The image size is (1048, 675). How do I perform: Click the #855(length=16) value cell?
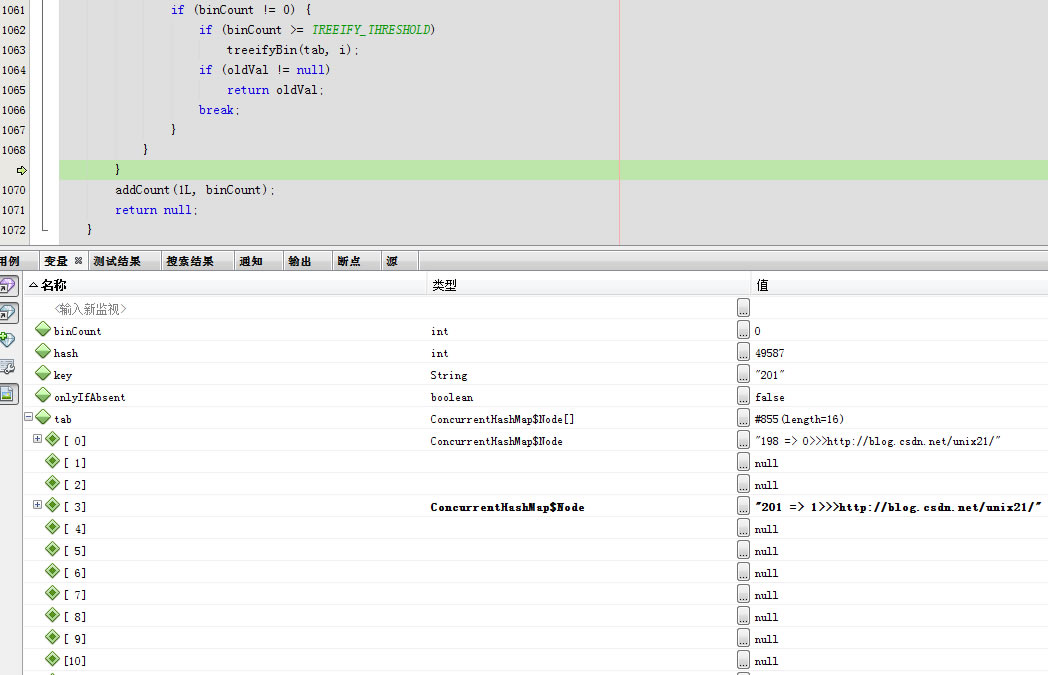pos(799,419)
